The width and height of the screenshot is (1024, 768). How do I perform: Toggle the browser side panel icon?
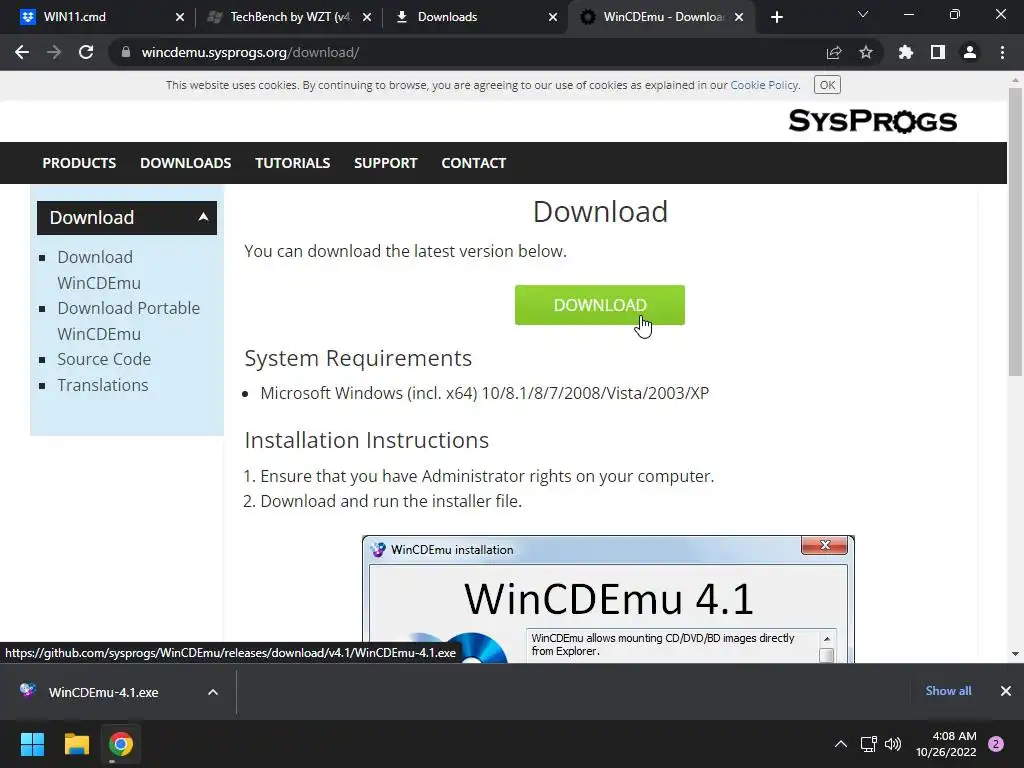click(x=938, y=52)
